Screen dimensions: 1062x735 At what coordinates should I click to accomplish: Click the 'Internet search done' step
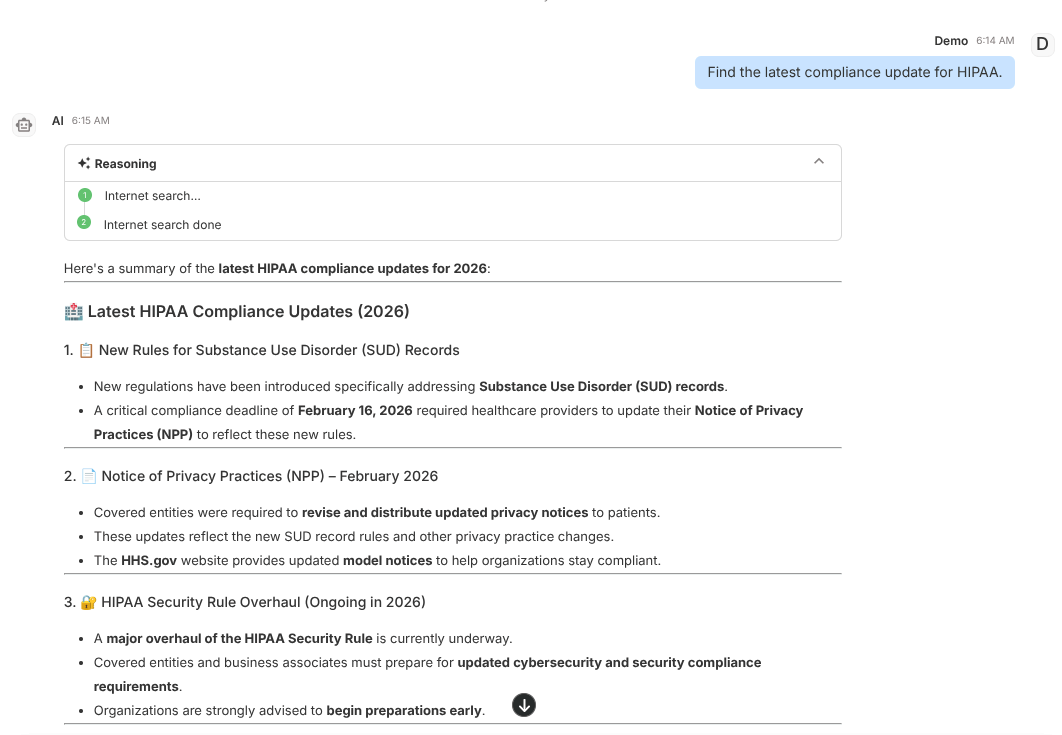[163, 225]
